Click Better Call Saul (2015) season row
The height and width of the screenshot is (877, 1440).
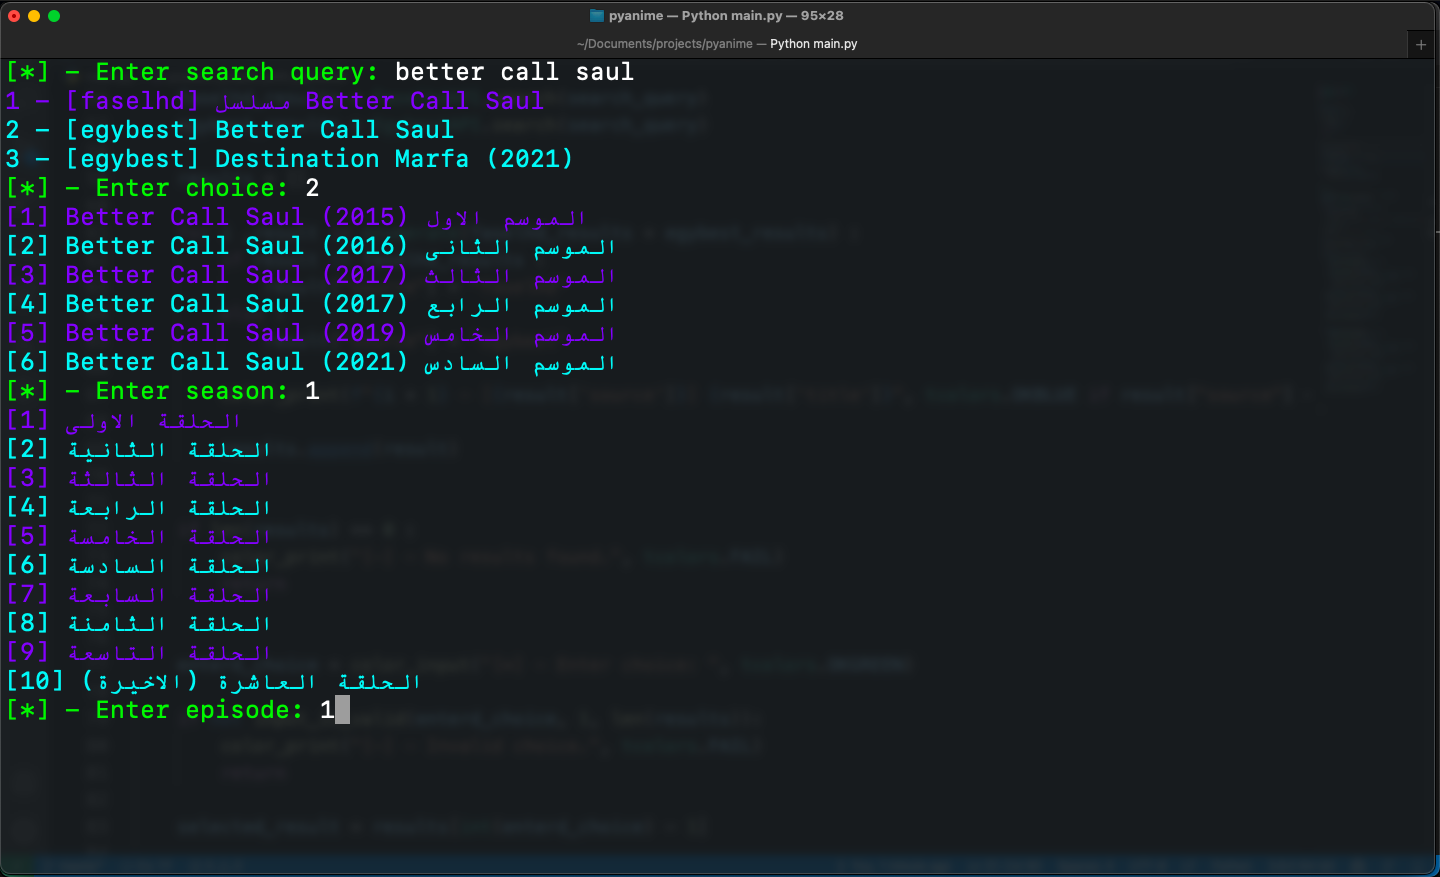click(x=296, y=217)
